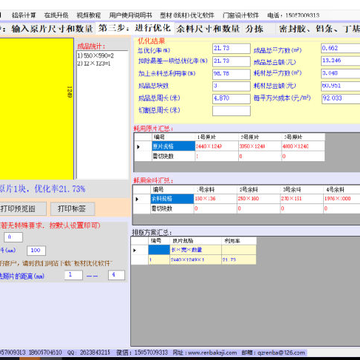Screen dimensions: 360x360
Task: Click the 4号余料 column header
Action: (342, 190)
